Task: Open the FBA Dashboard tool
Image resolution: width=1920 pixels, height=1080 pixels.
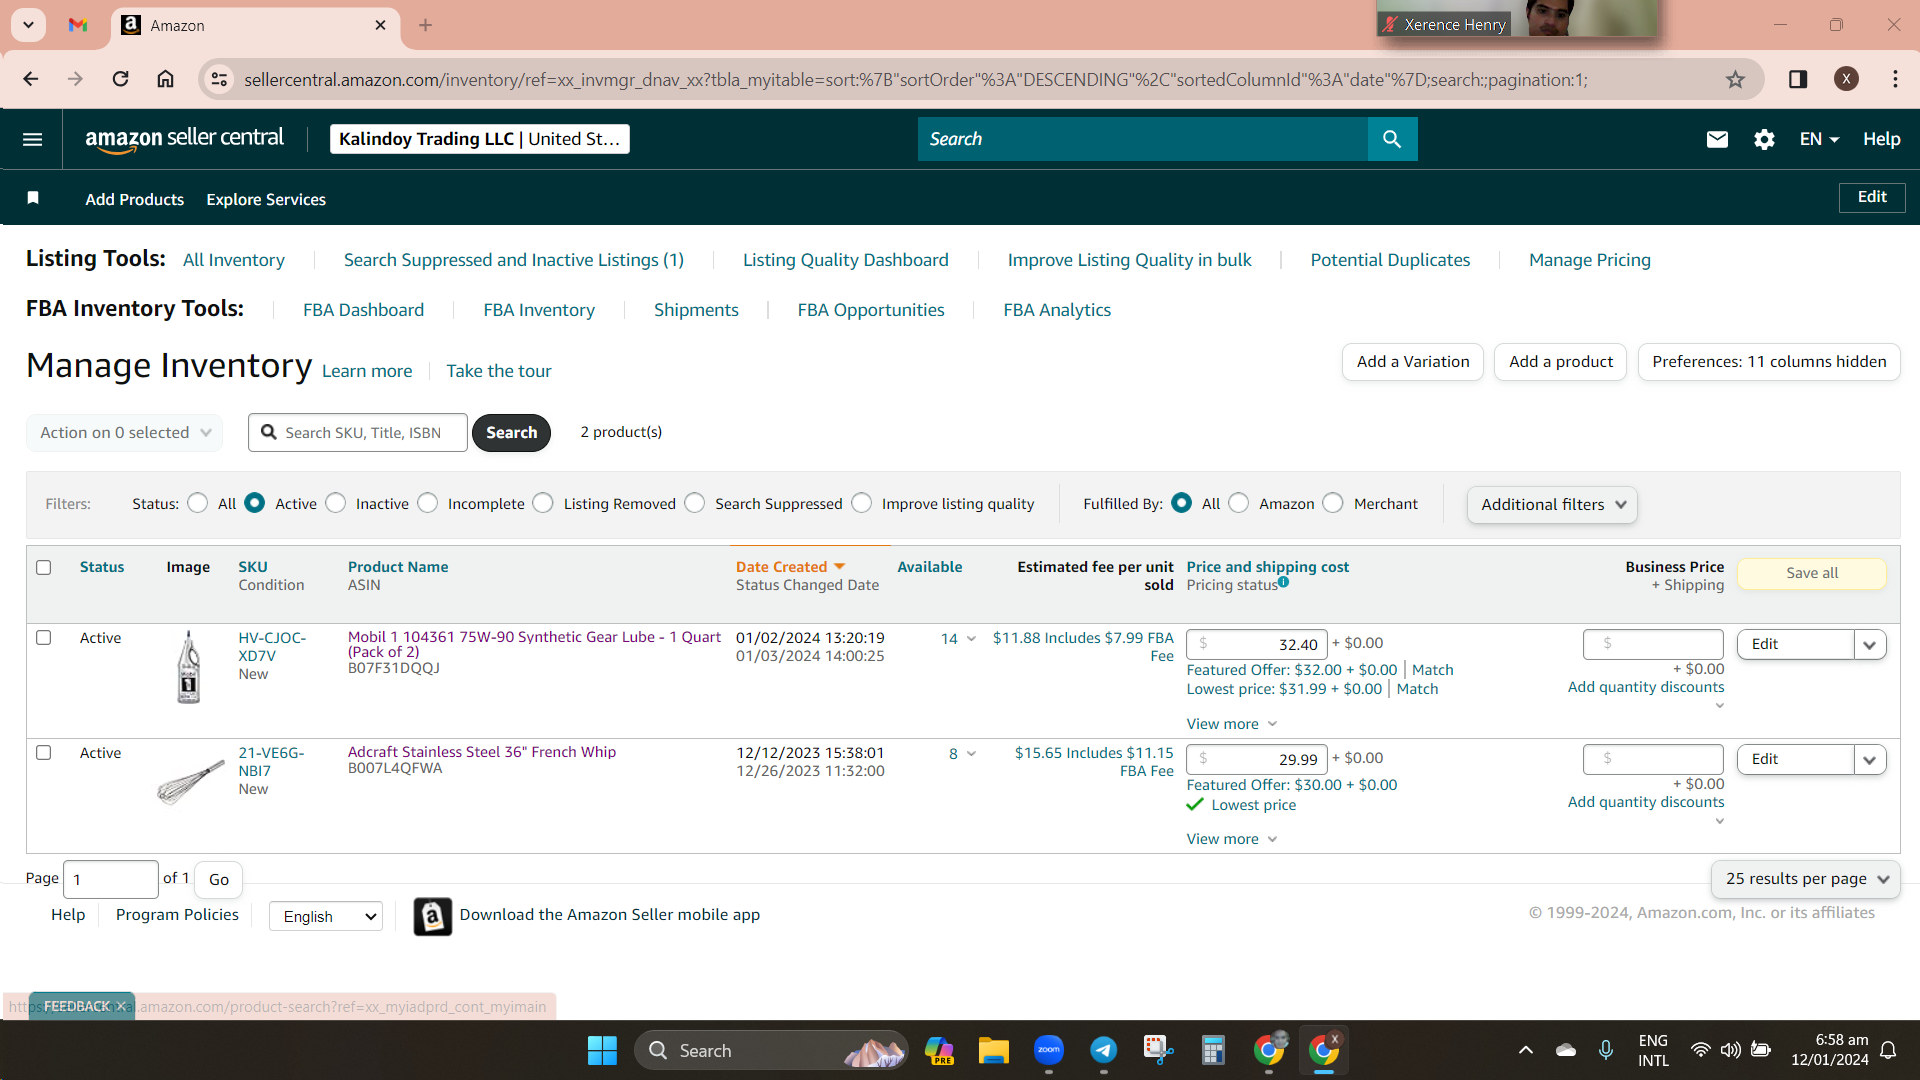Action: 364,310
